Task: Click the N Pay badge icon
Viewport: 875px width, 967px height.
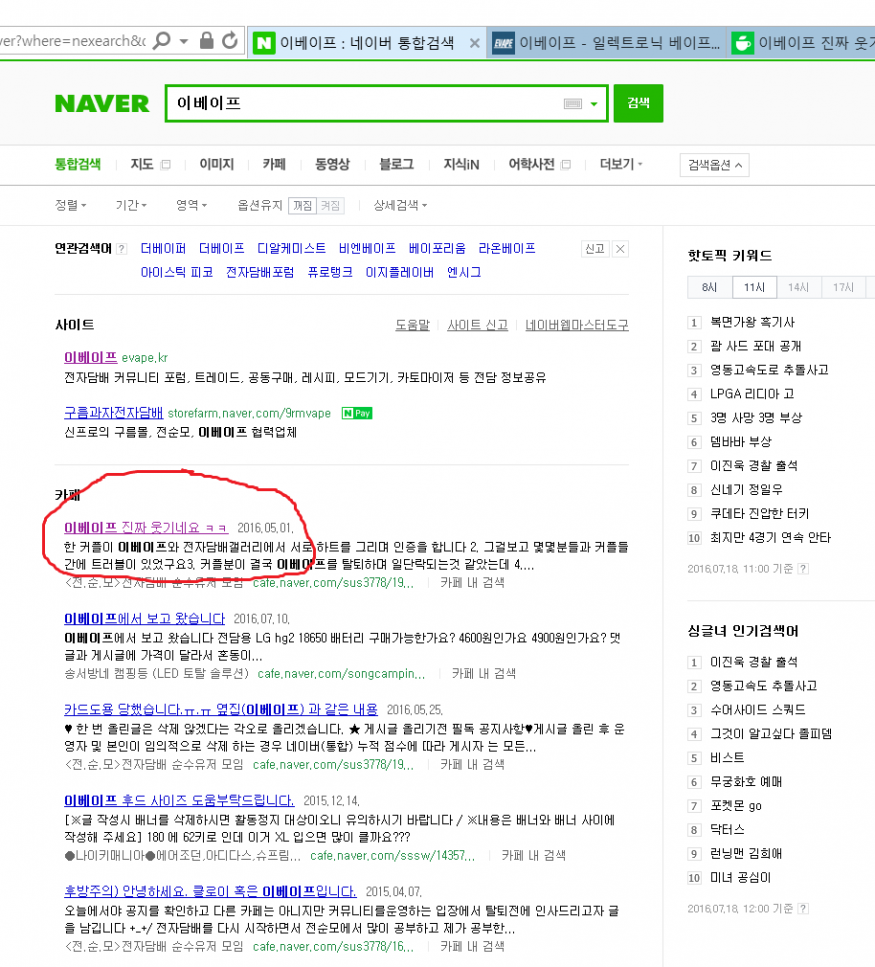Action: [356, 412]
